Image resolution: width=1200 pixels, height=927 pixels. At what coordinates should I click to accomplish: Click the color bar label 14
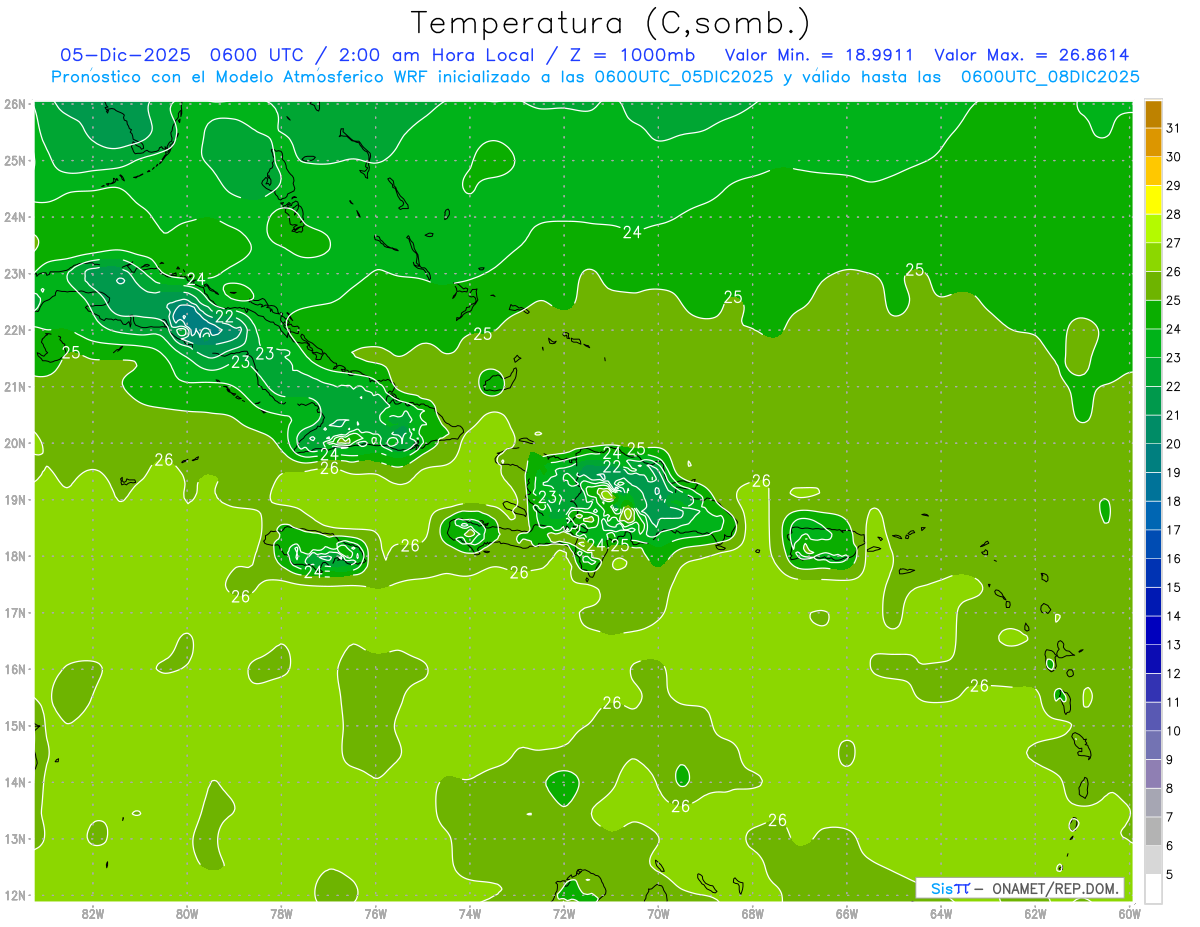[x=1174, y=615]
